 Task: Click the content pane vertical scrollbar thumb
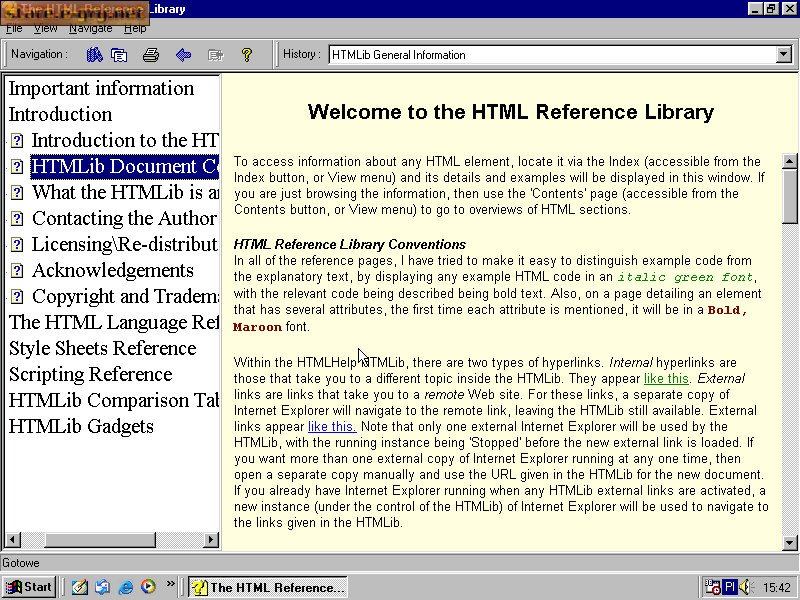coord(789,196)
